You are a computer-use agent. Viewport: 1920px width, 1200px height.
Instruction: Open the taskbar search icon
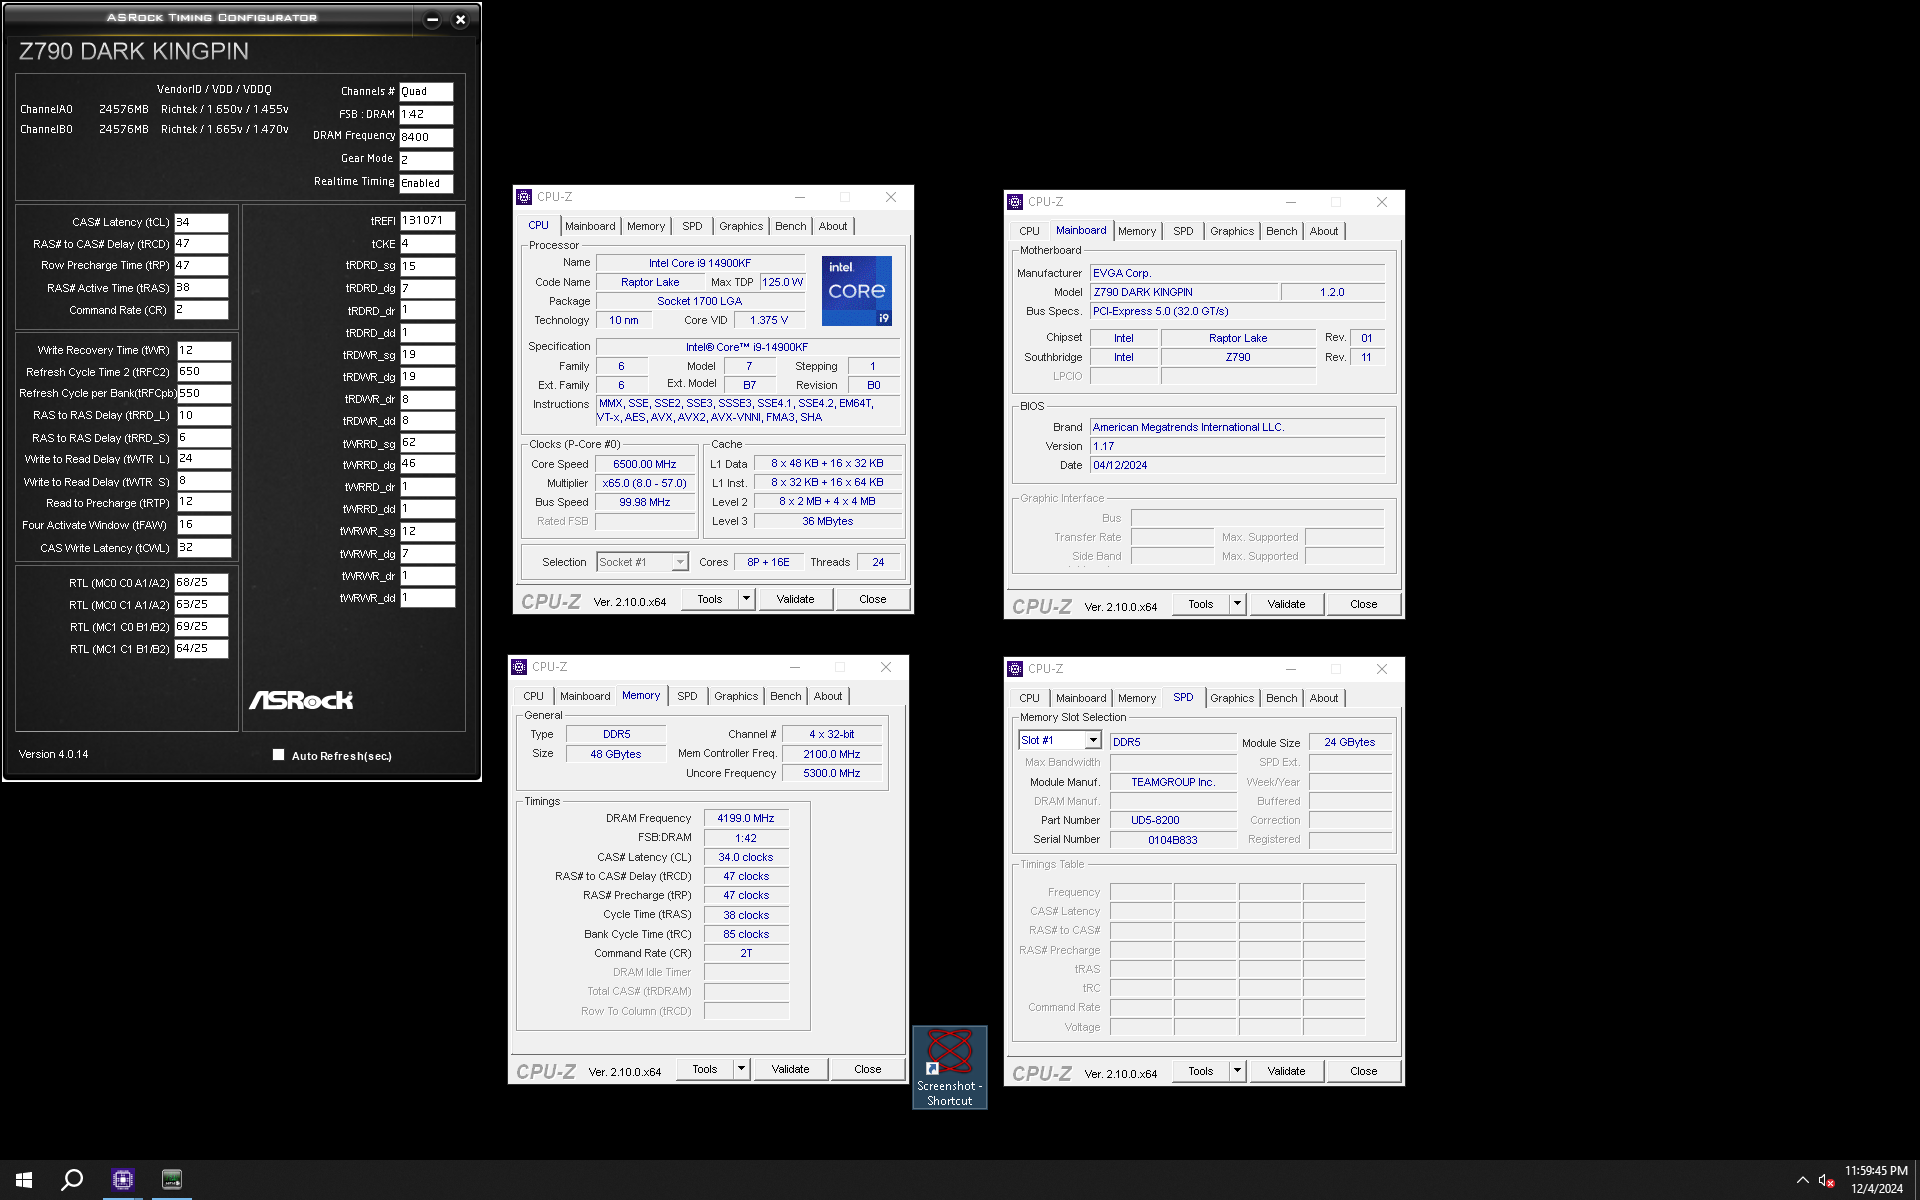click(x=72, y=1180)
